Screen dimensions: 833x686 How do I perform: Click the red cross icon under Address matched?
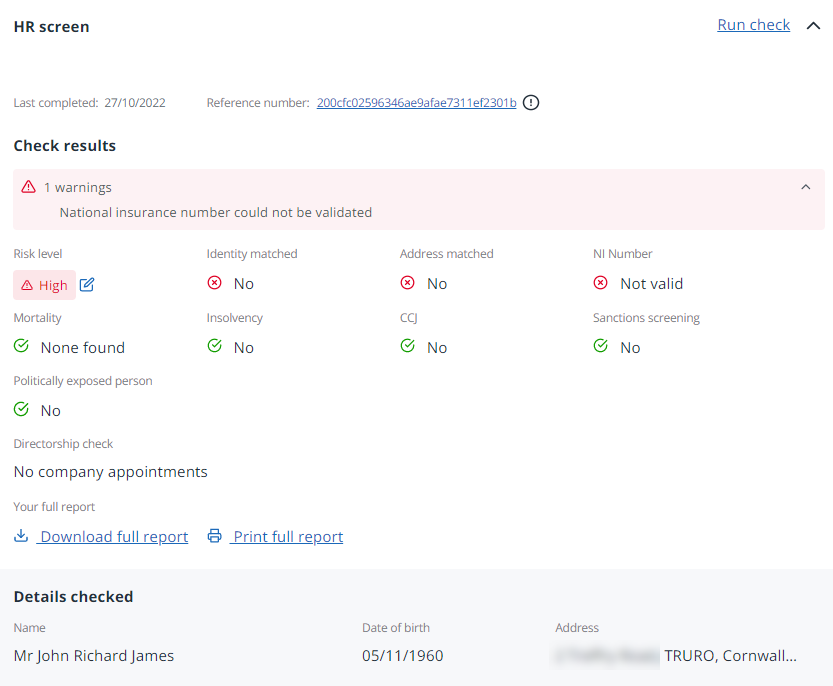tap(407, 283)
